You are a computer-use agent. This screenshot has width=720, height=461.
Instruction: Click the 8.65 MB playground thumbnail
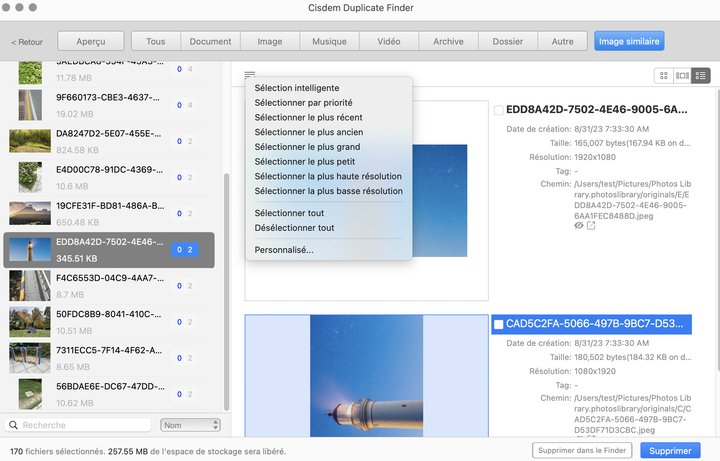[30, 358]
